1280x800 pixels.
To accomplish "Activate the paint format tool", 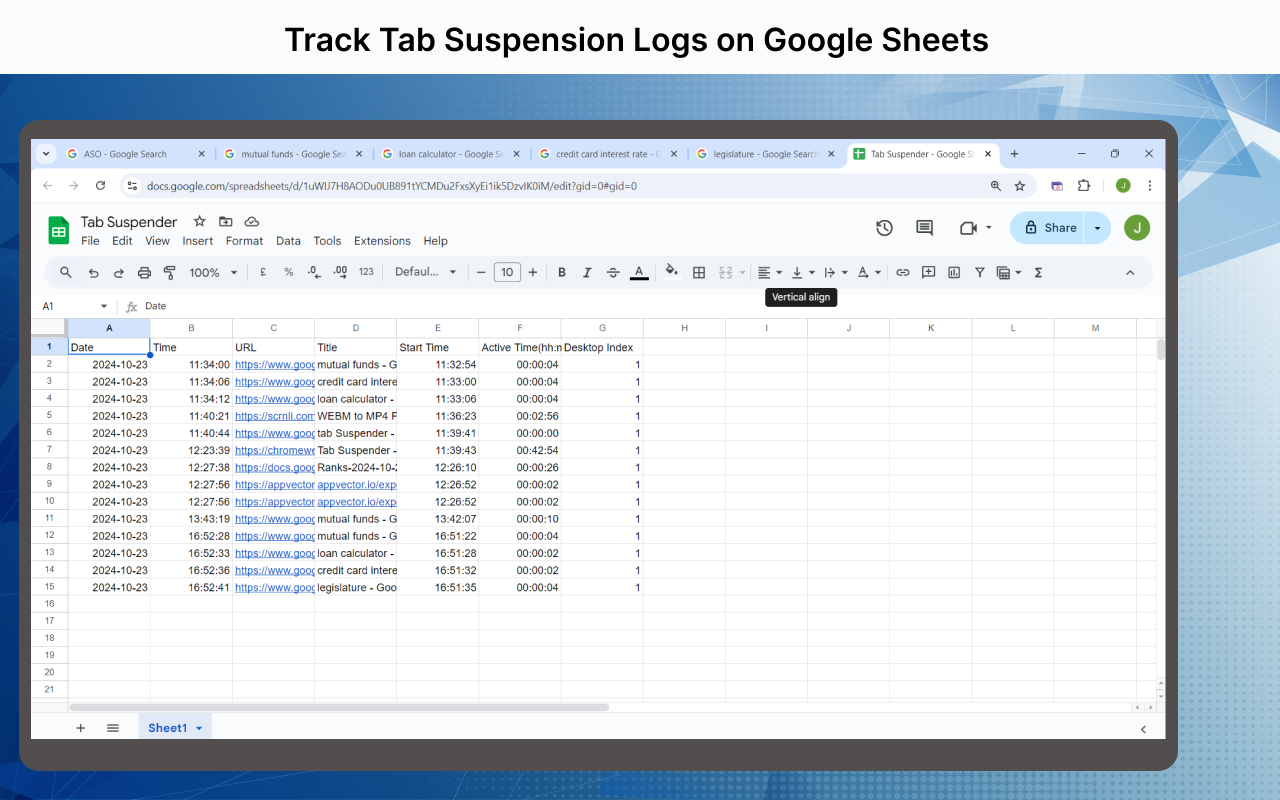I will tap(169, 272).
